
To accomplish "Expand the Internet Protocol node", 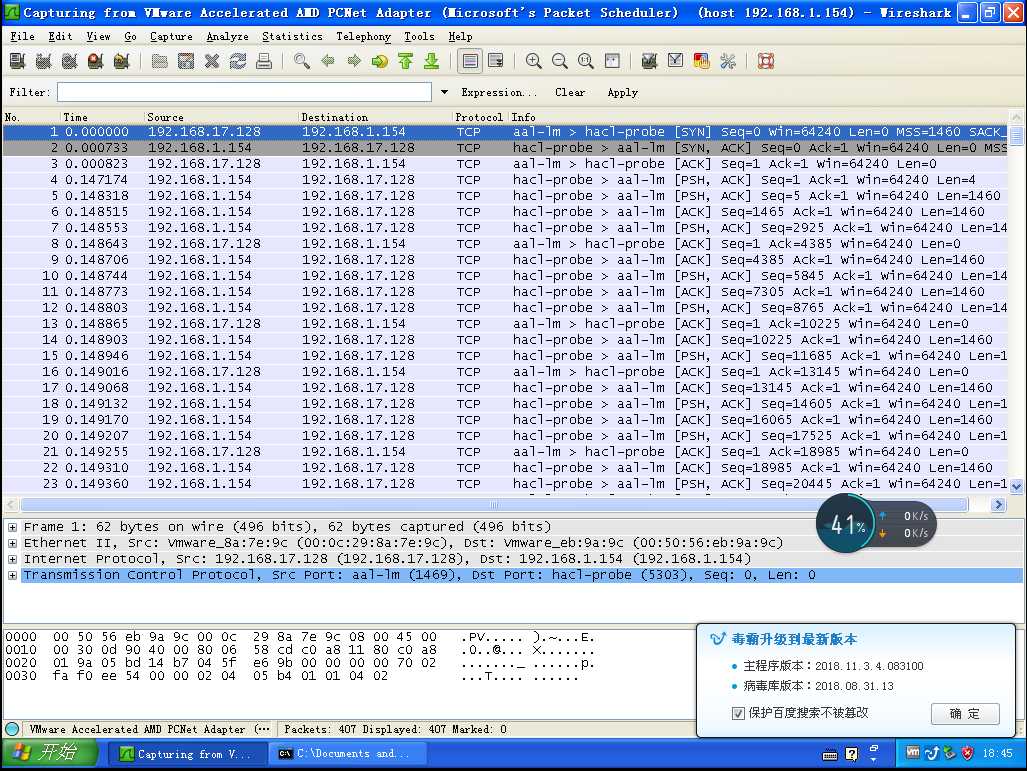I will (12, 559).
